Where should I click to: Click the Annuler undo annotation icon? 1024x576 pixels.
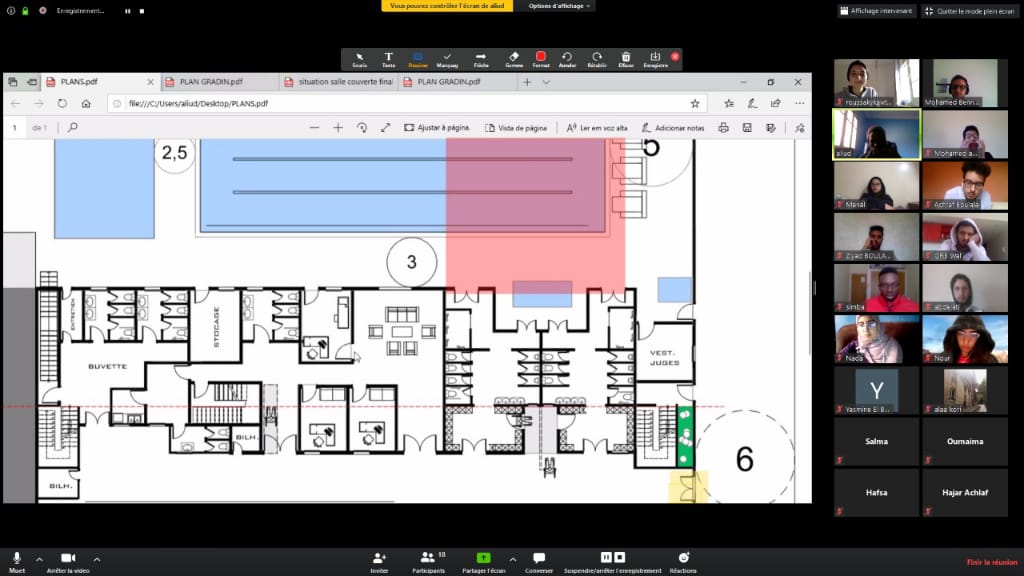[567, 59]
